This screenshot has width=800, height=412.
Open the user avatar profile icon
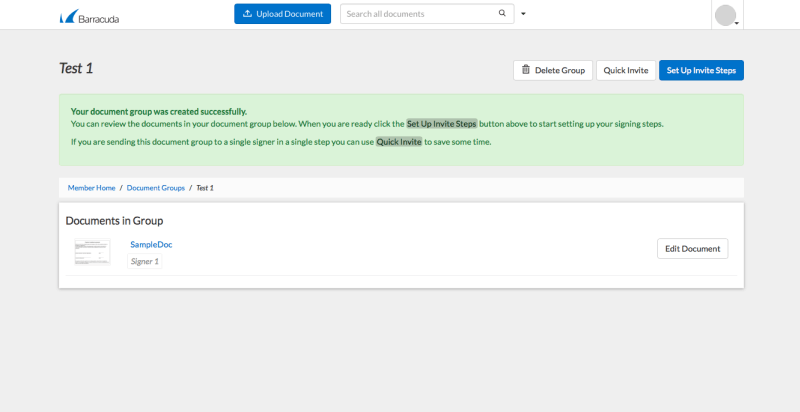tap(725, 16)
